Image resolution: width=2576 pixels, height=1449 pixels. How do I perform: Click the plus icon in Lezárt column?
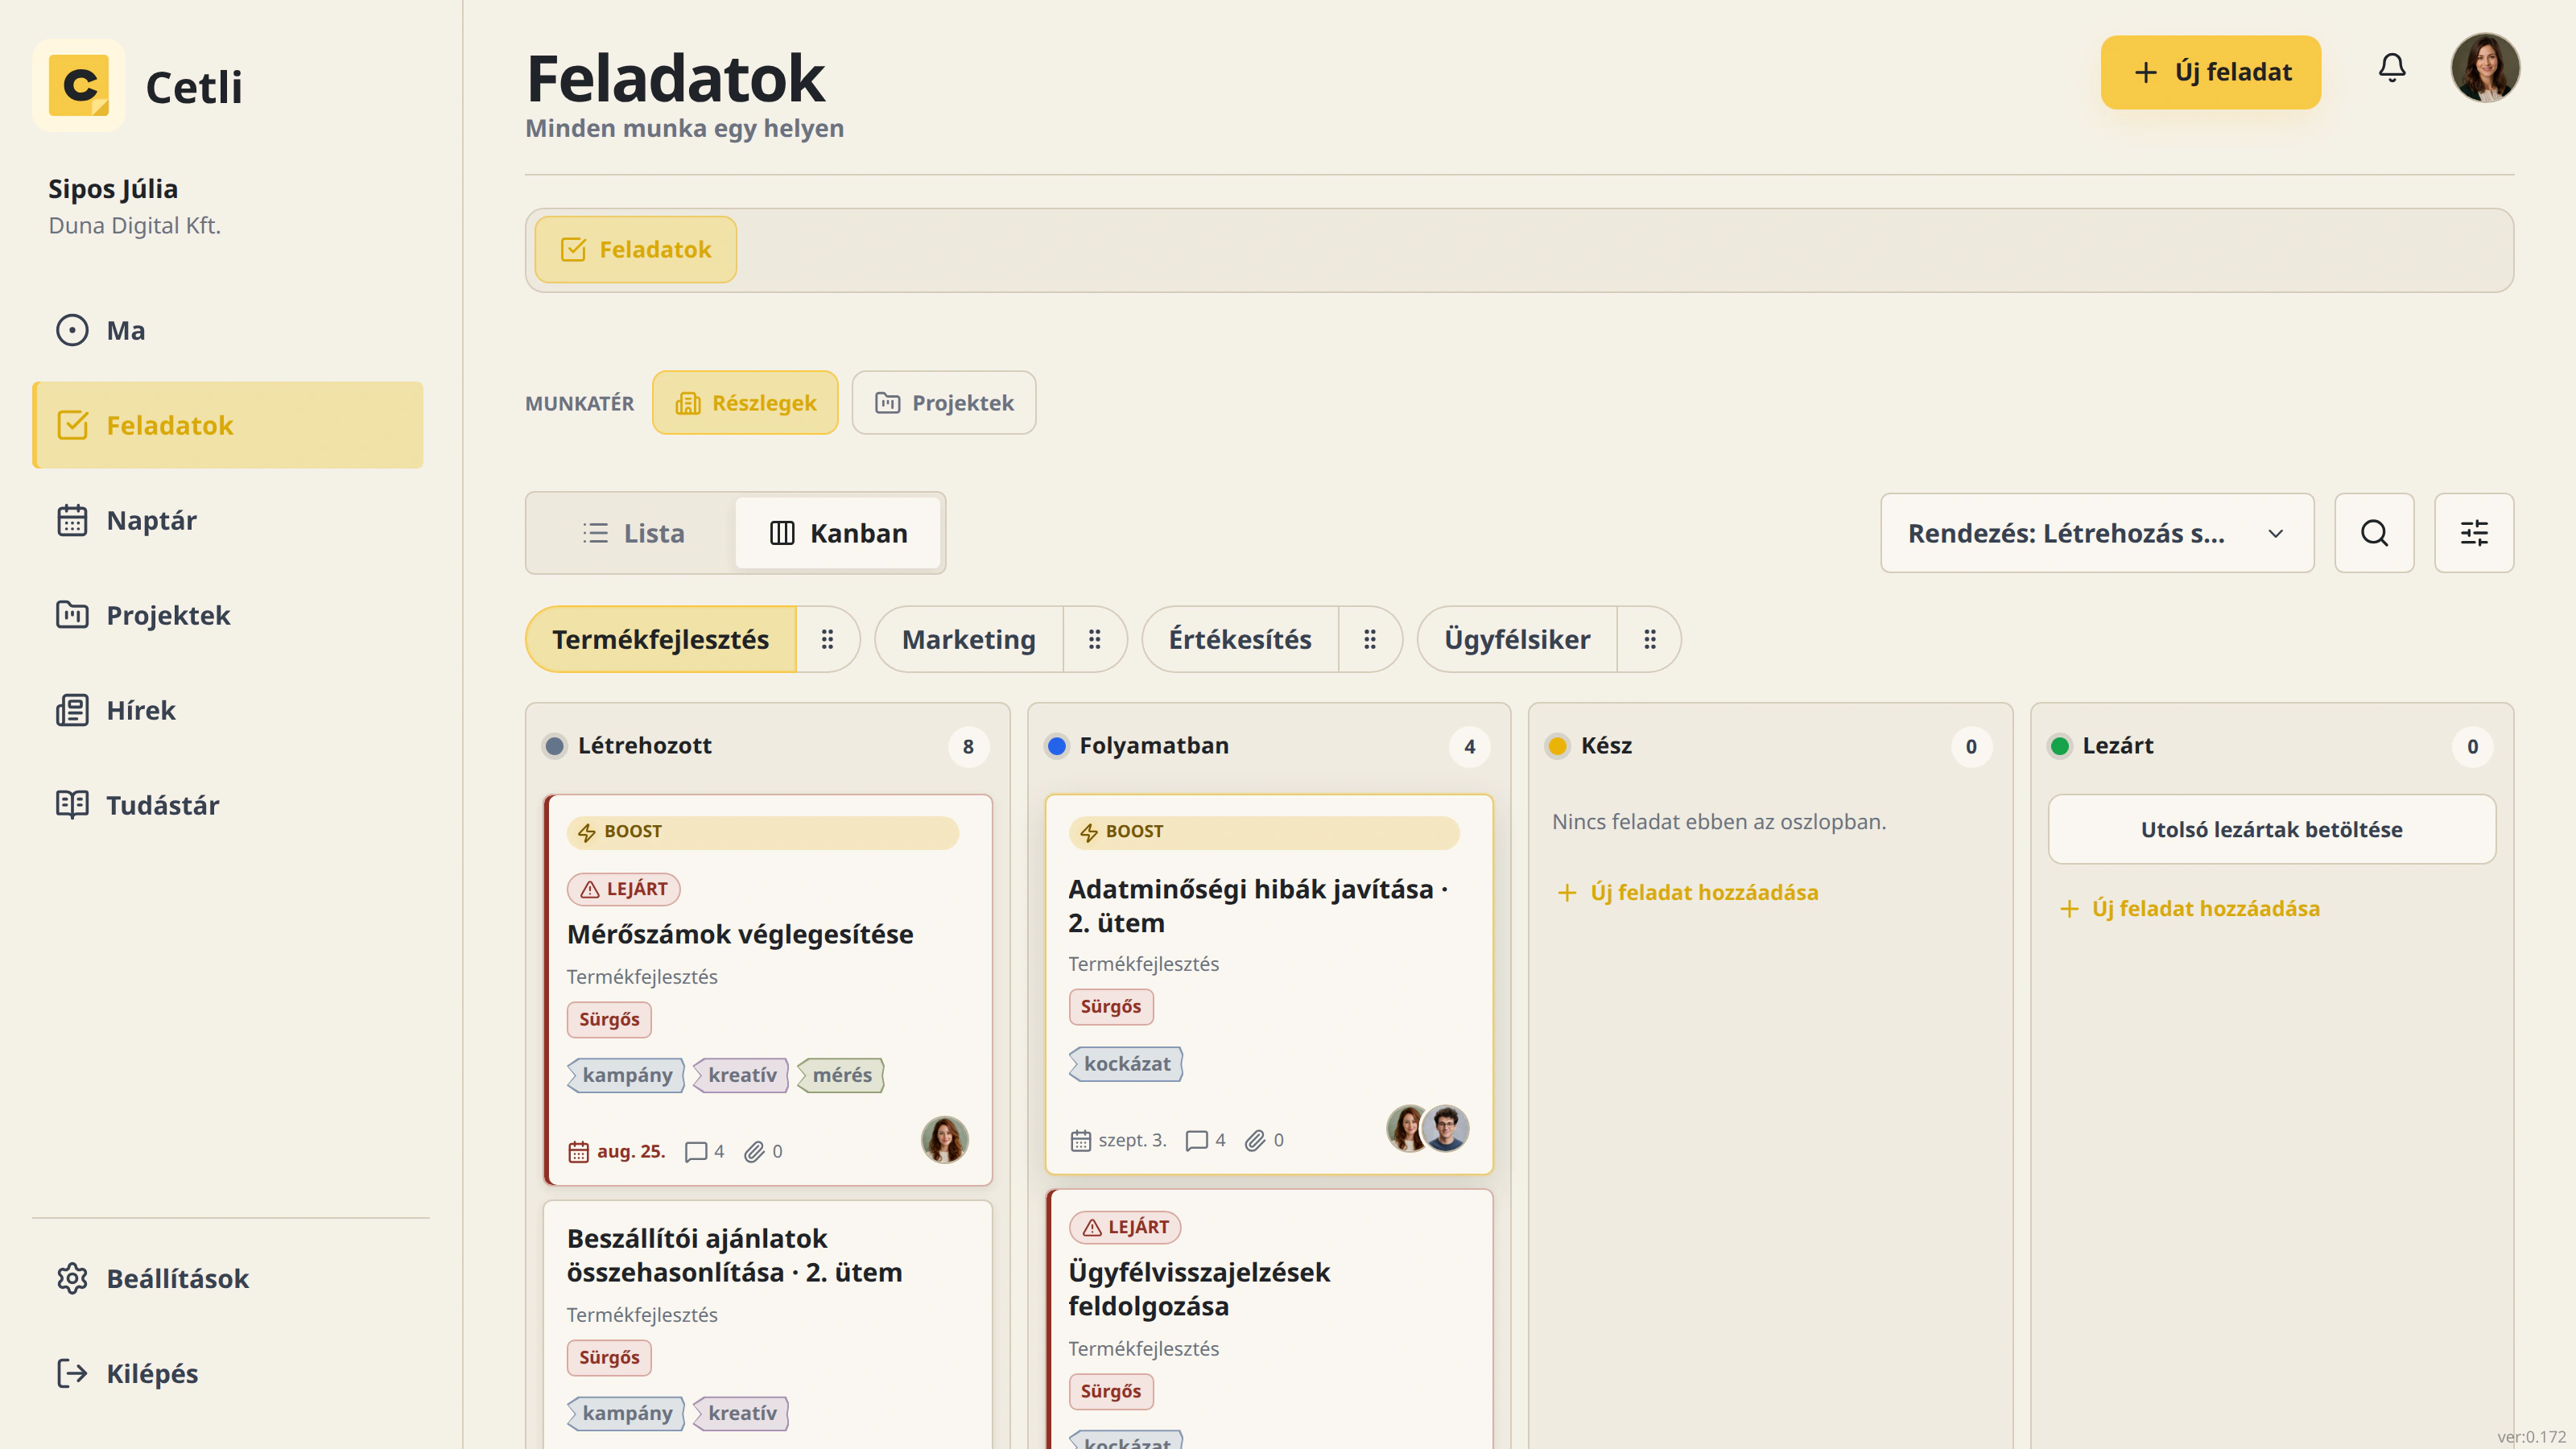pyautogui.click(x=2069, y=908)
